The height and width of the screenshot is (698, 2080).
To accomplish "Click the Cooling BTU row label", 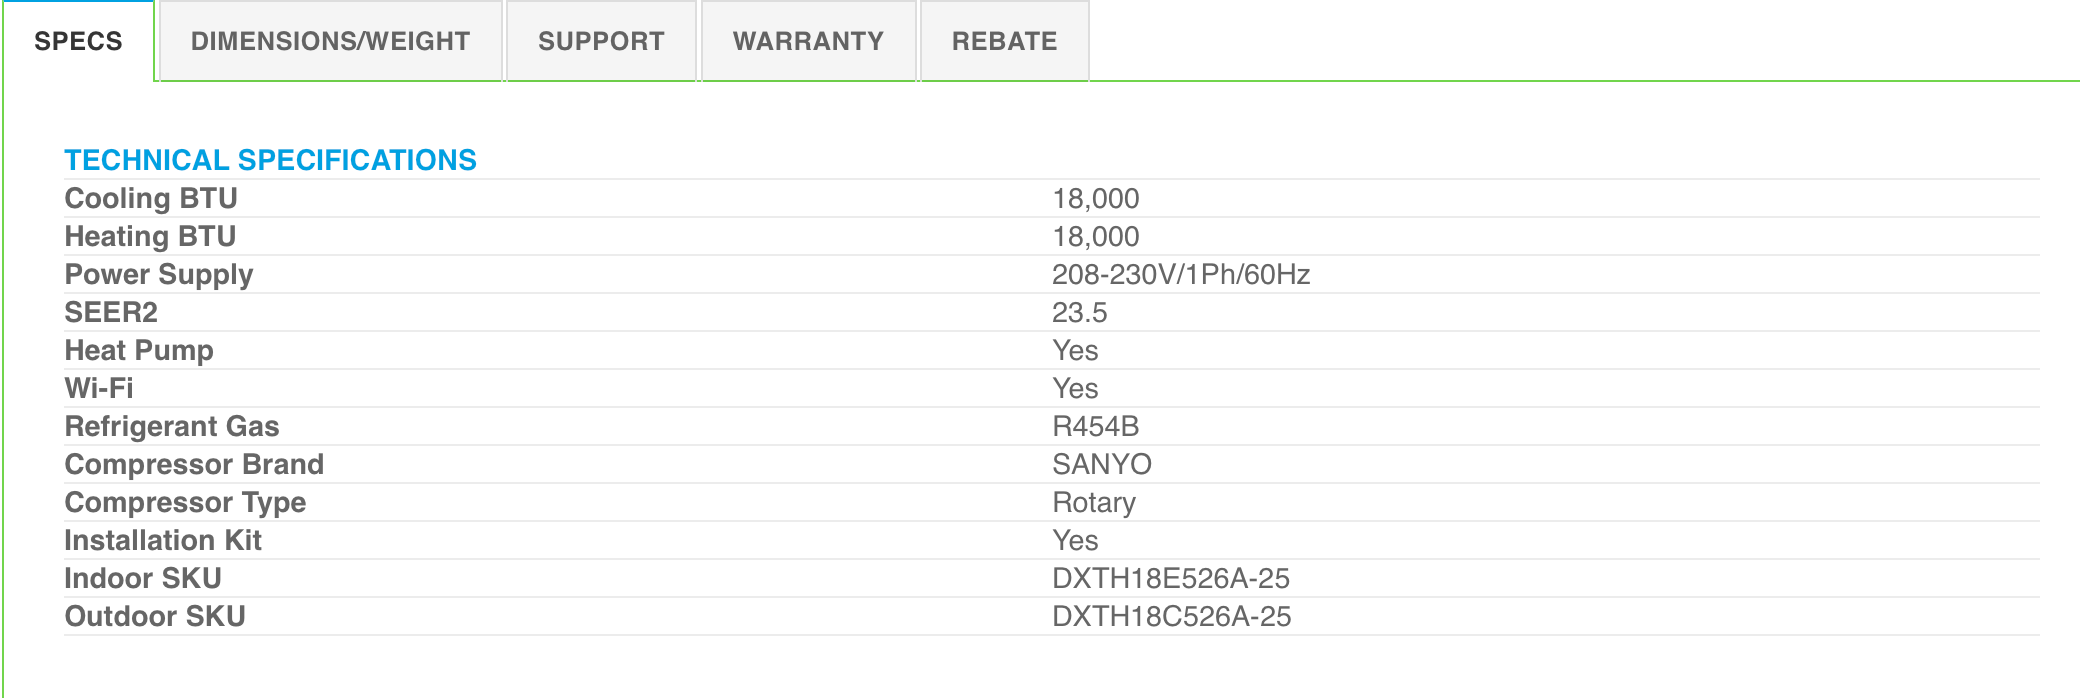I will 152,198.
